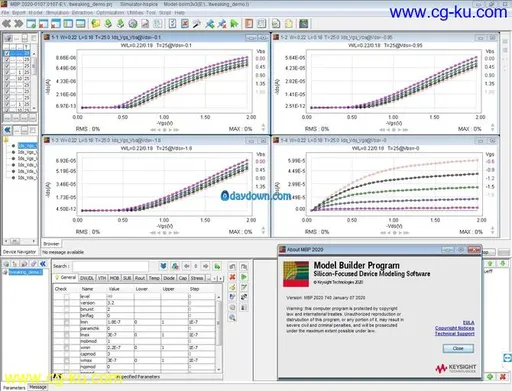The height and width of the screenshot is (391, 512).
Task: Open the Technical Support link
Action: pos(455,334)
